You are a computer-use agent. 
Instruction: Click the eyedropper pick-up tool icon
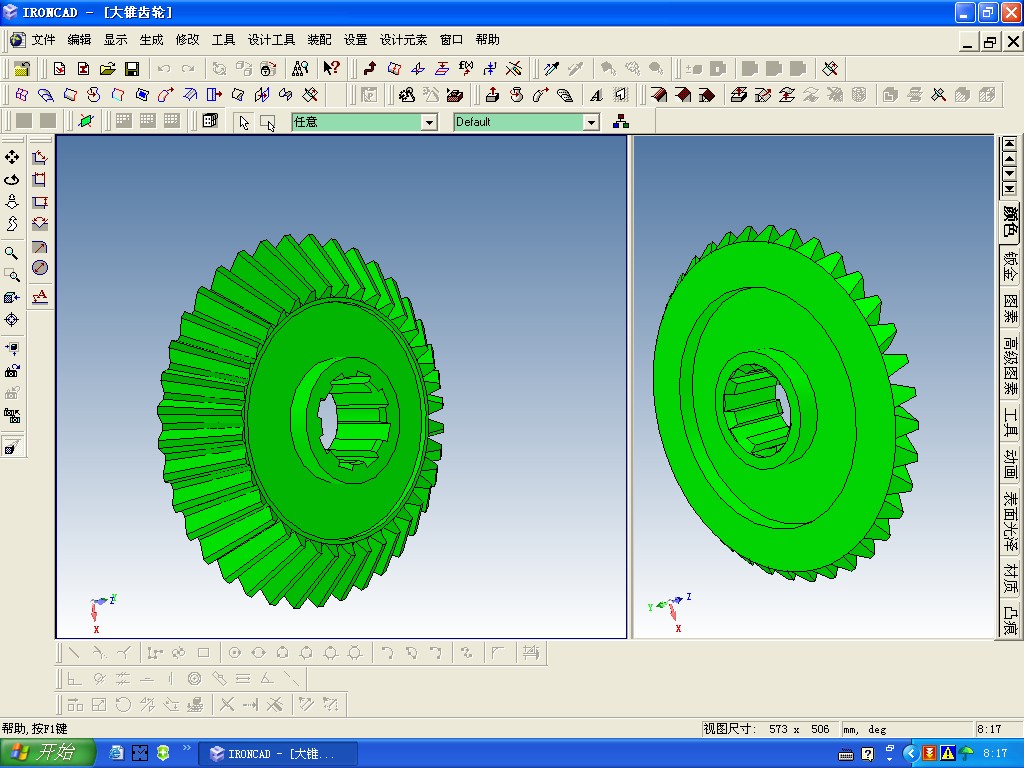coord(552,68)
